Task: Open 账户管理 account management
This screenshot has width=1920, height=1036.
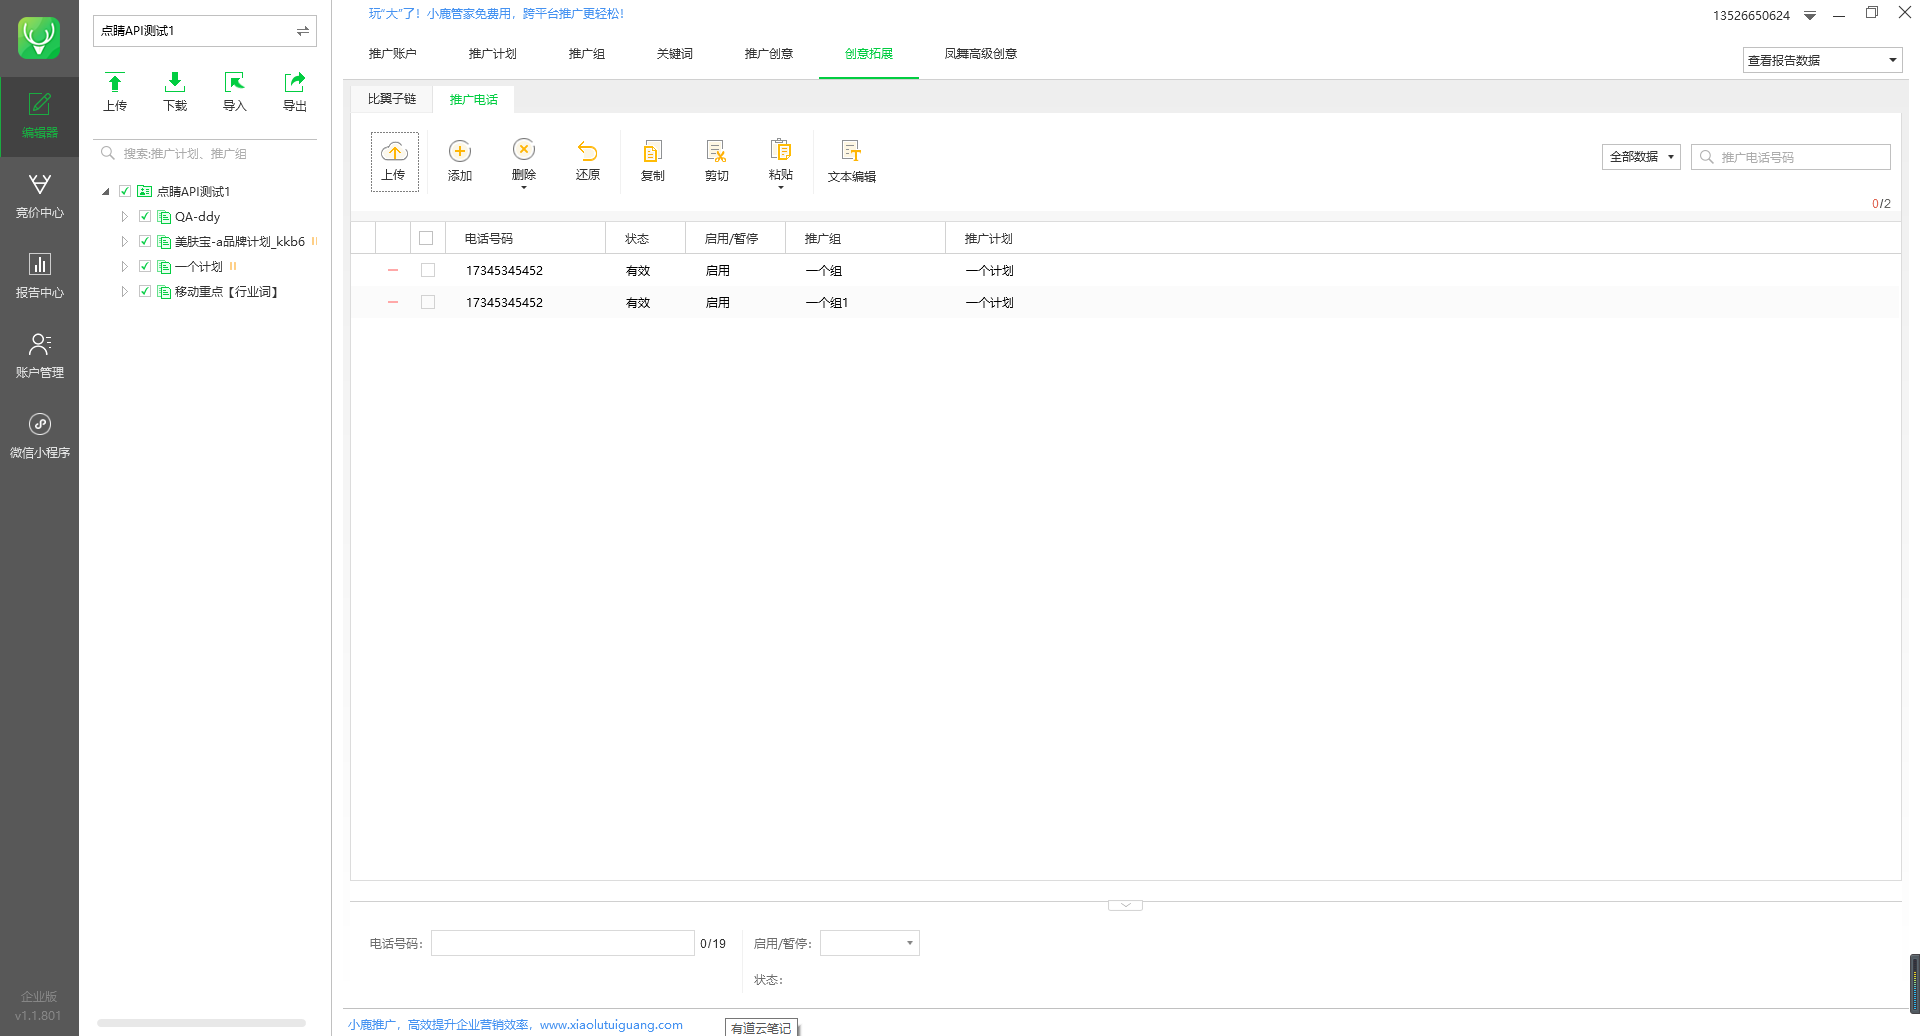Action: [39, 356]
